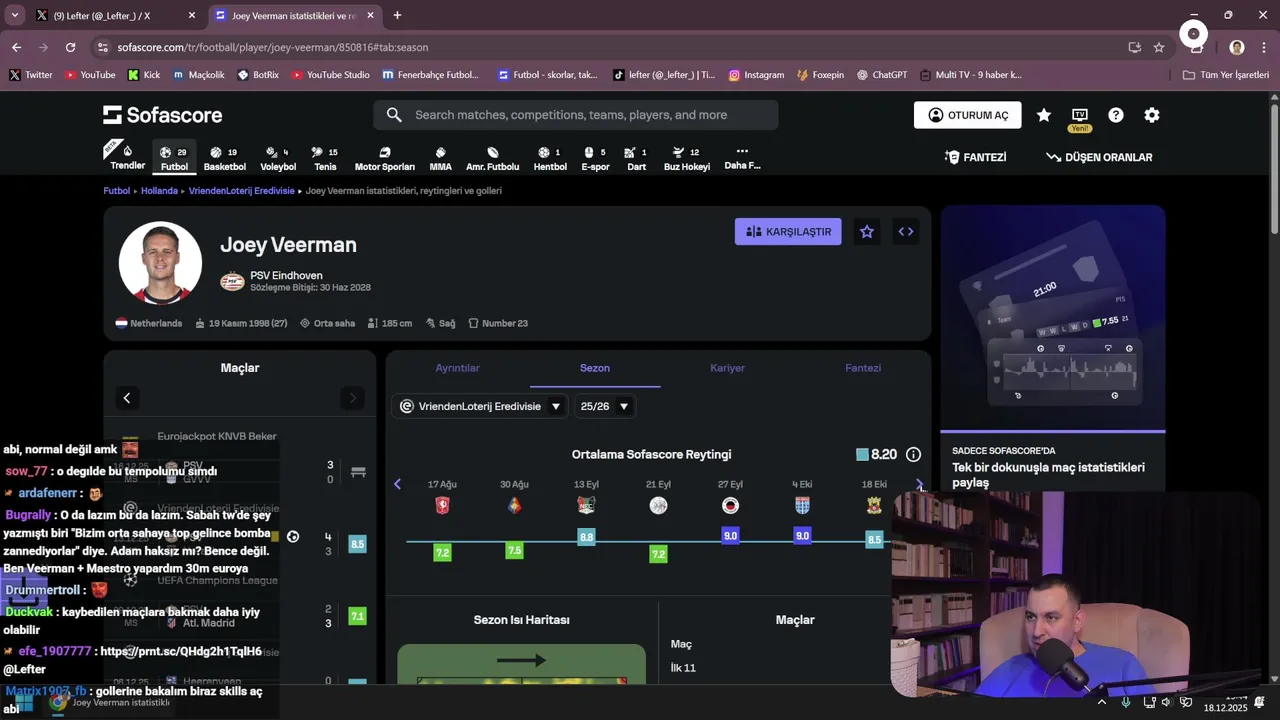1280x720 pixels.
Task: Open the help question mark icon
Action: point(1116,115)
